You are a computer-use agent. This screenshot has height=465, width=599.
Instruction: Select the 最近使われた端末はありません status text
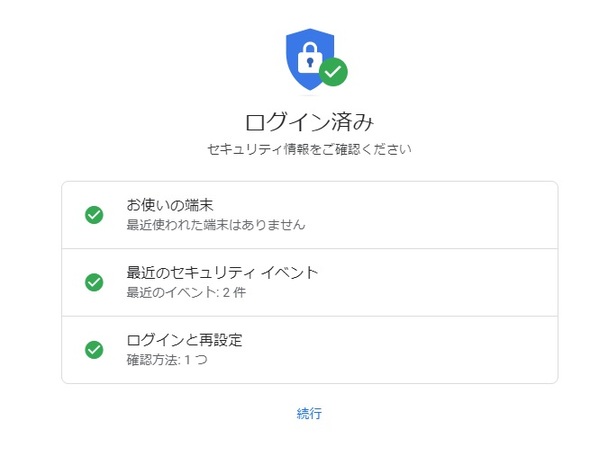[216, 225]
